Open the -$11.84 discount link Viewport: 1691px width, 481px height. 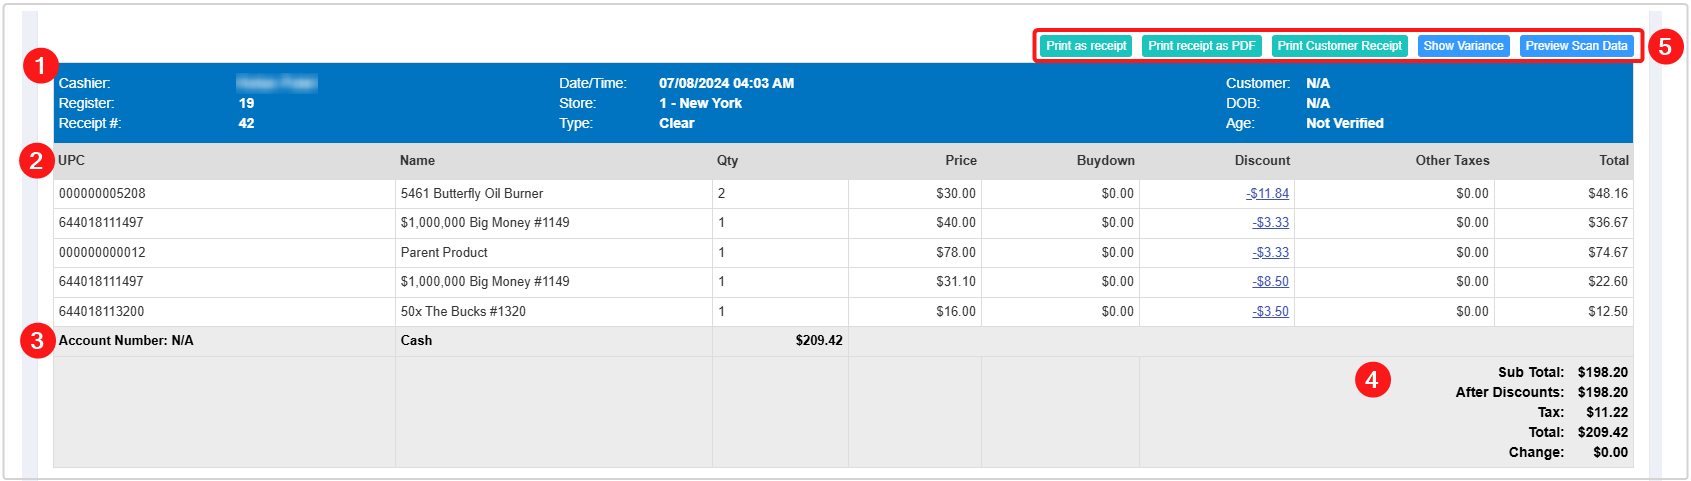pyautogui.click(x=1267, y=194)
